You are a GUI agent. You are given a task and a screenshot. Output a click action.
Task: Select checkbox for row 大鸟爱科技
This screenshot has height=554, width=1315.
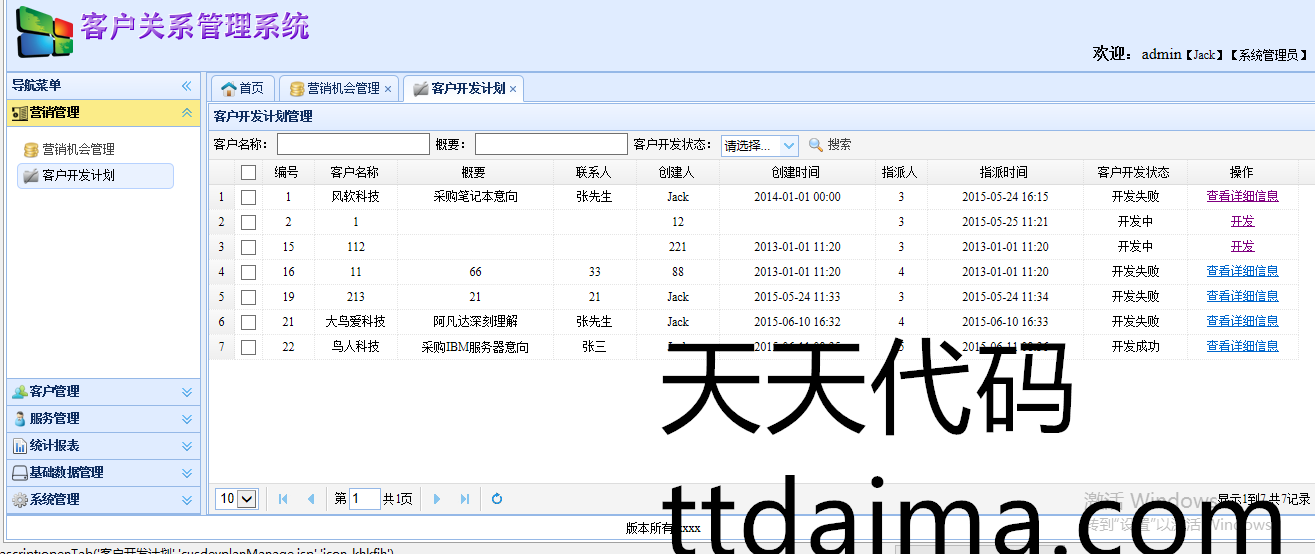pyautogui.click(x=248, y=322)
